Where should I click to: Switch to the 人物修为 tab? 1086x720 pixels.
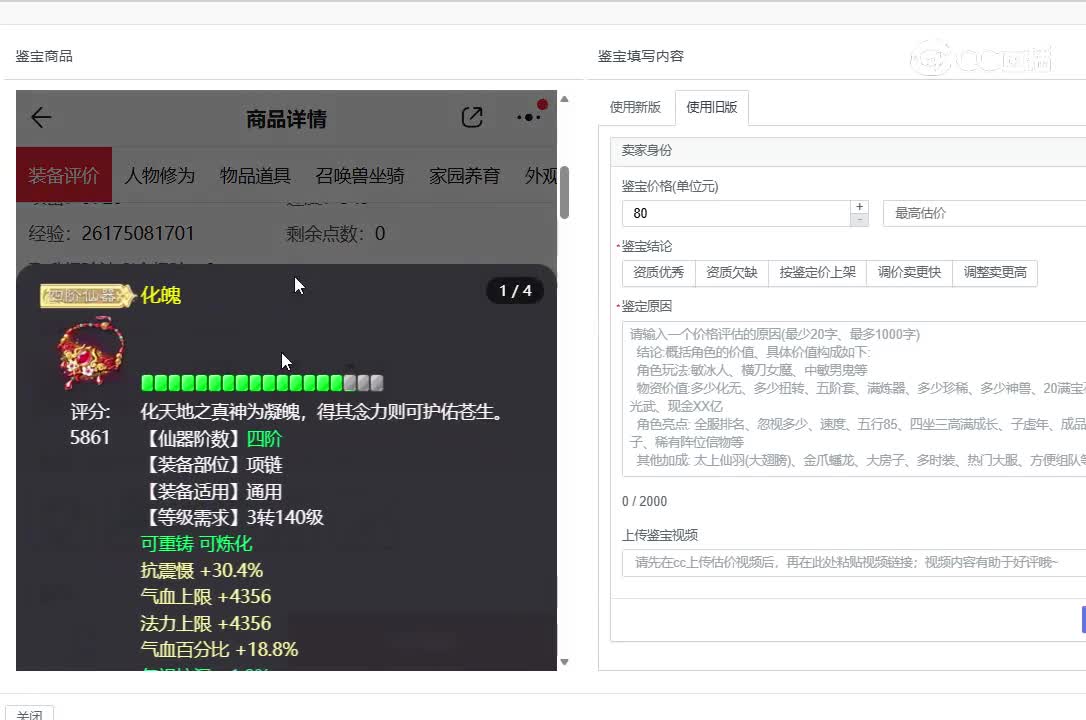coord(159,176)
